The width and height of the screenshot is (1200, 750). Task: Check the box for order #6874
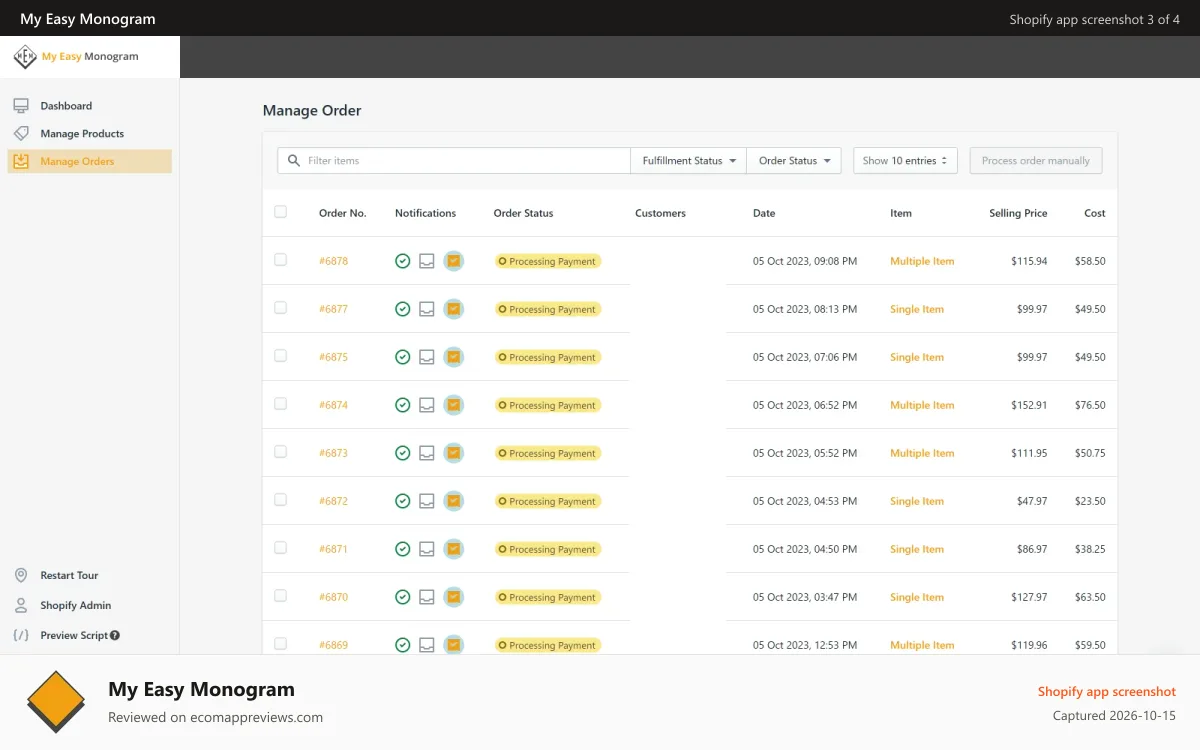280,403
